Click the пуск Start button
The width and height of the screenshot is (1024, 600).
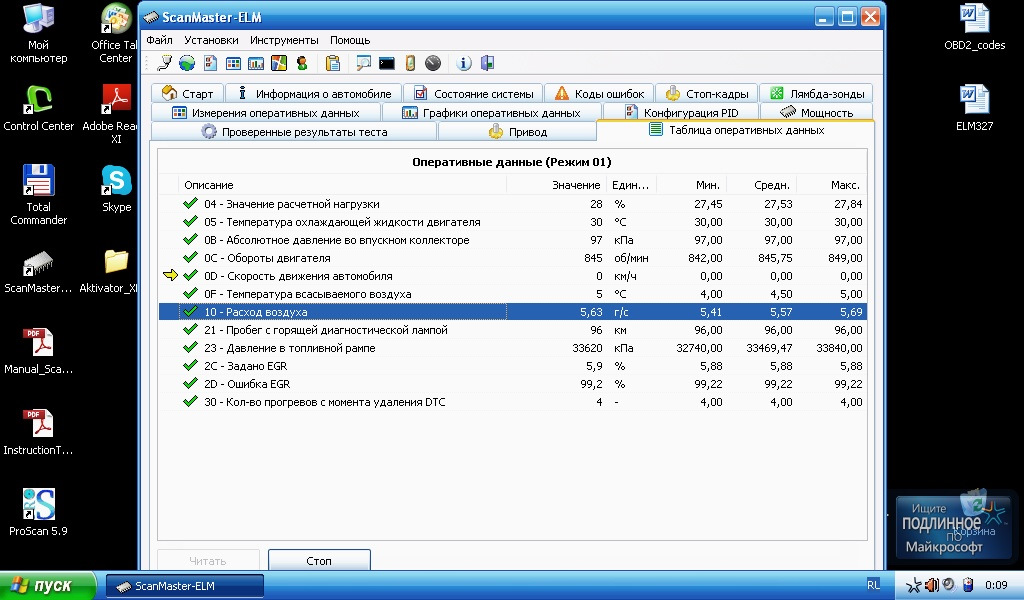48,586
